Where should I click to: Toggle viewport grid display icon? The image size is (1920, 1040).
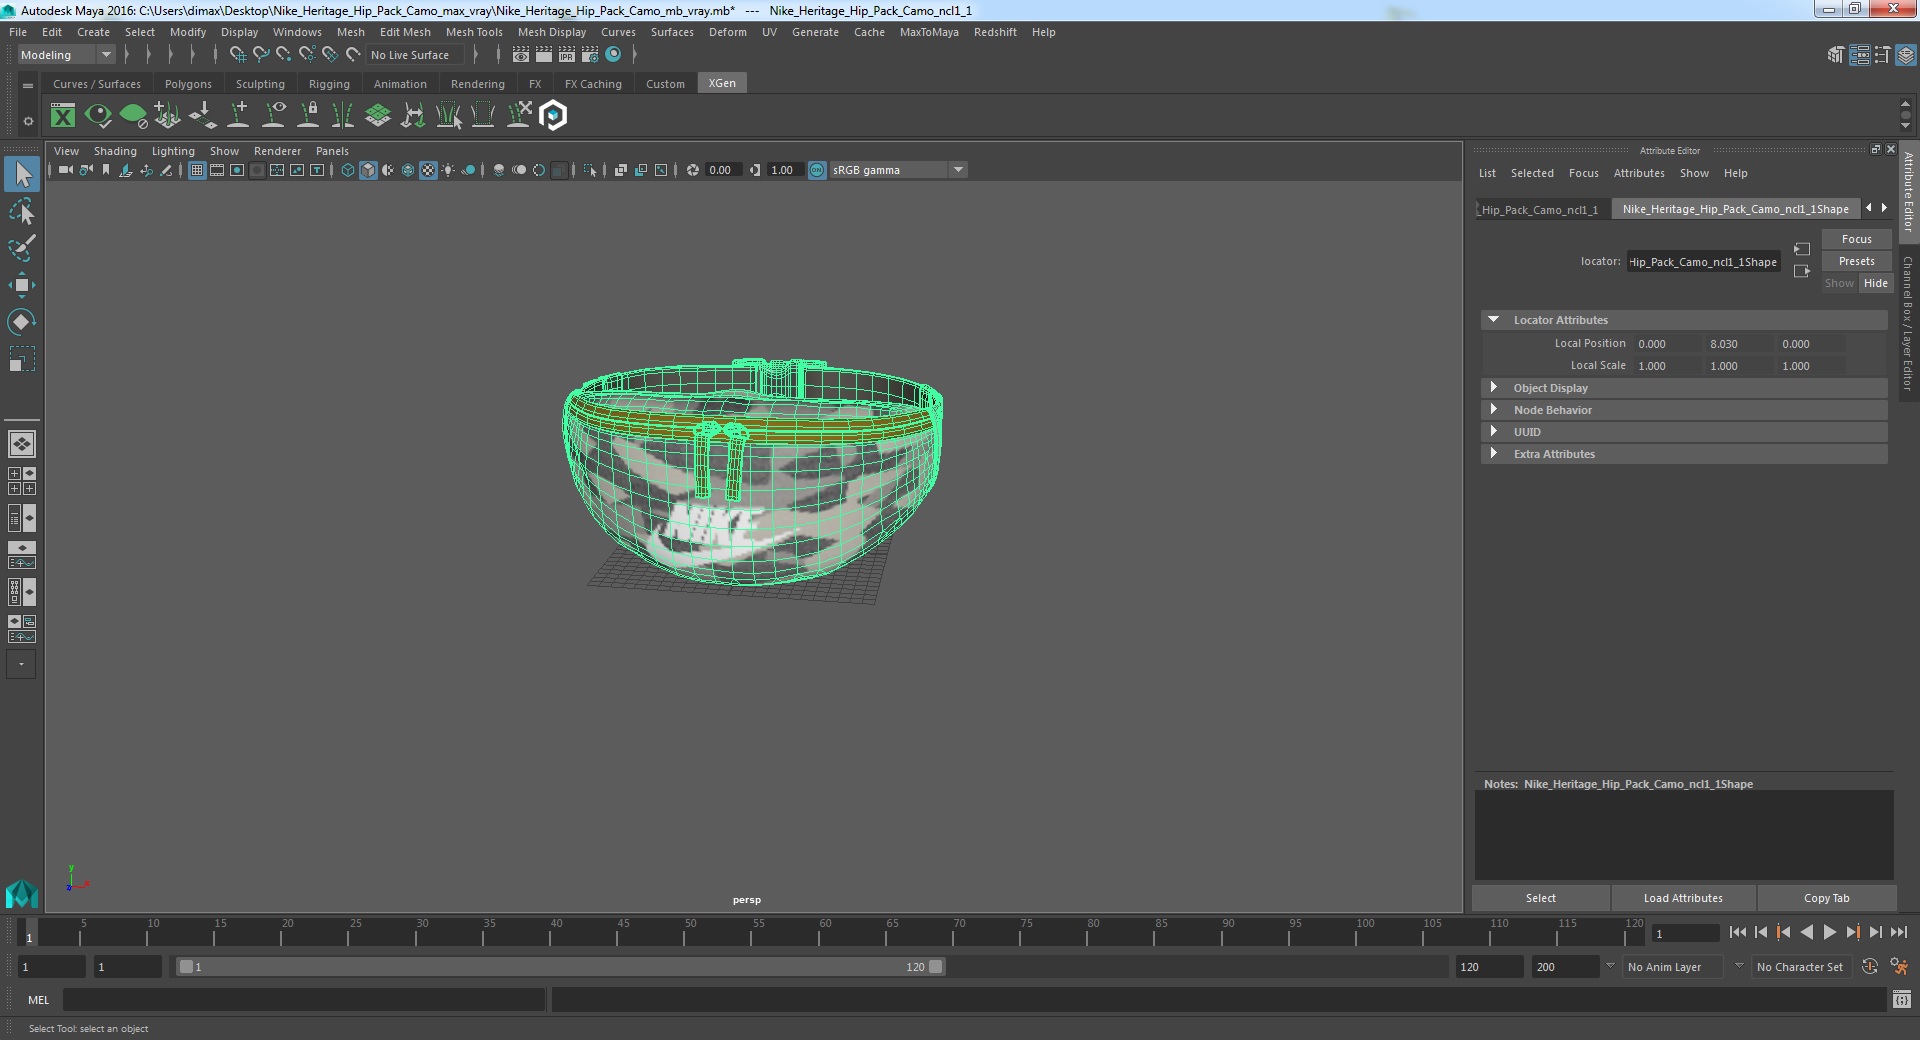pyautogui.click(x=197, y=170)
